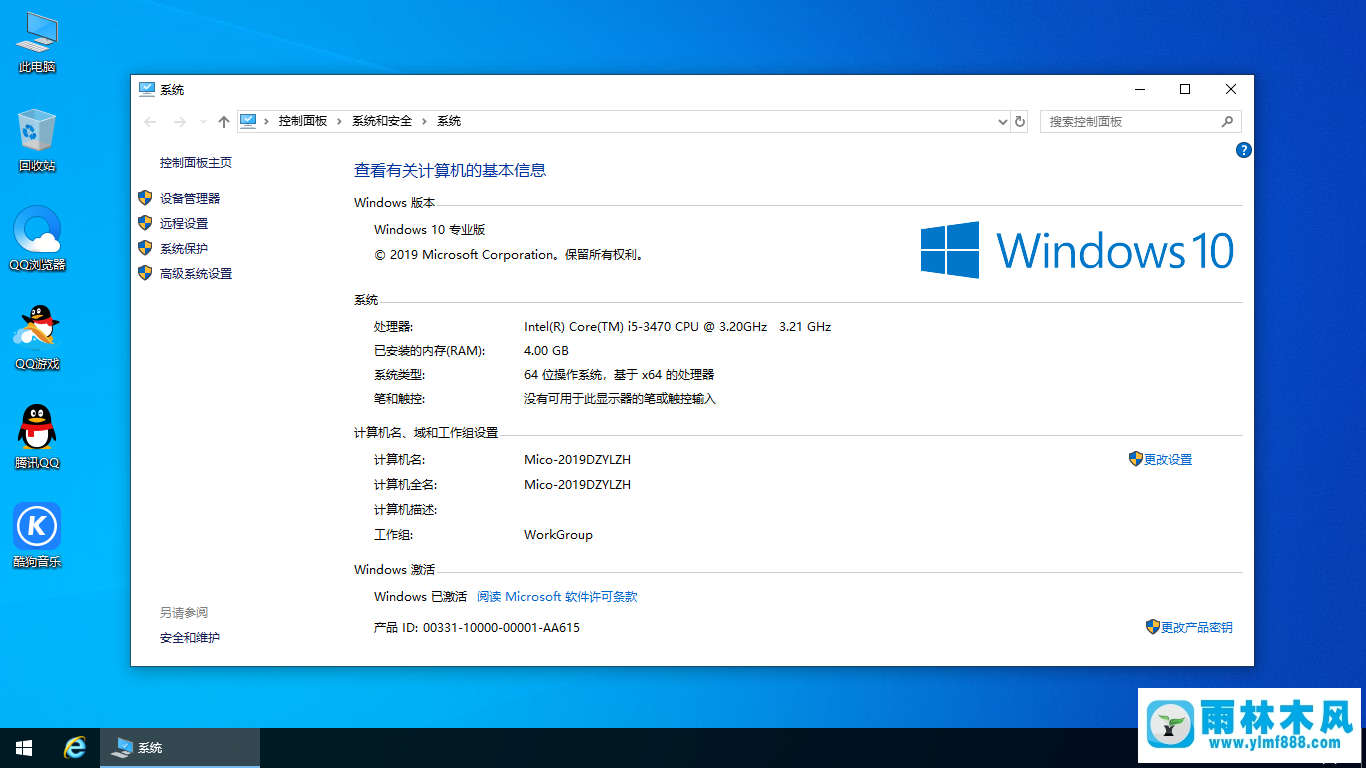Open Internet Explorer from the taskbar
1366x768 pixels.
pos(74,748)
